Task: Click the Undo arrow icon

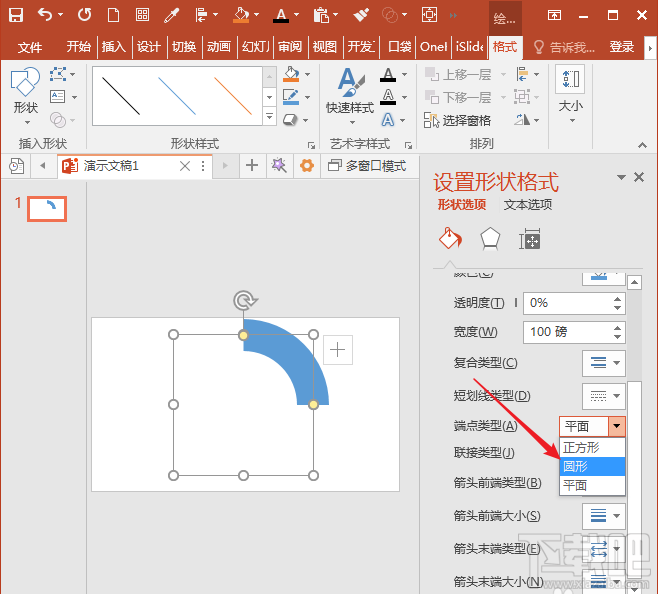Action: [44, 15]
